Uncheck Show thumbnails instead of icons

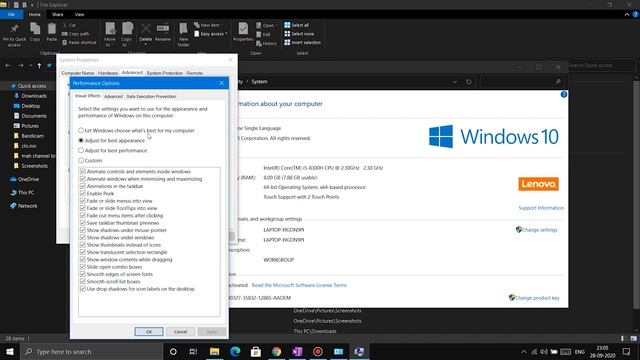coord(83,245)
